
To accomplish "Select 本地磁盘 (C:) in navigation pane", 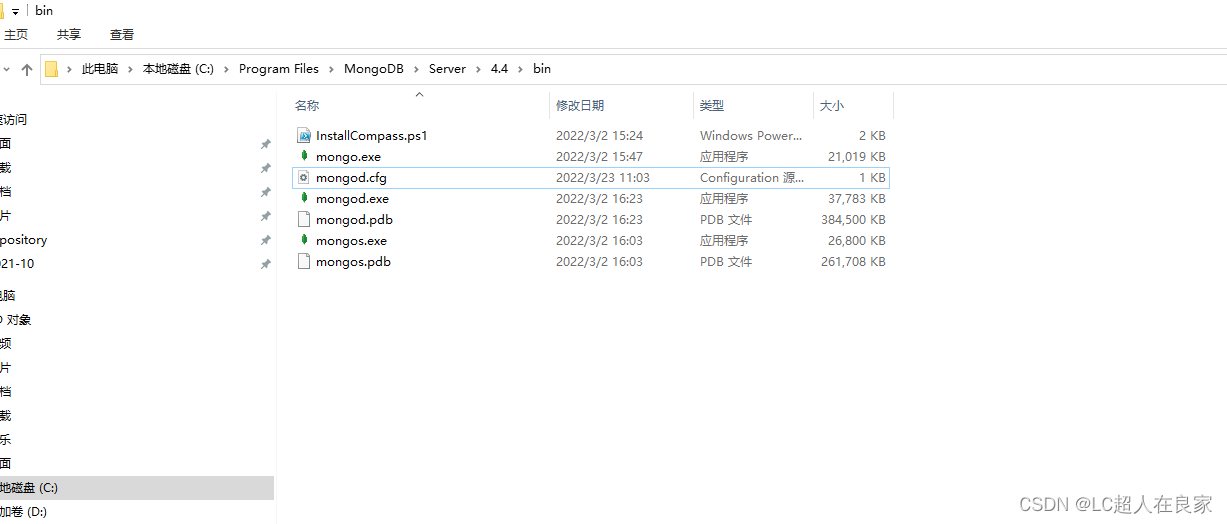I will (136, 488).
